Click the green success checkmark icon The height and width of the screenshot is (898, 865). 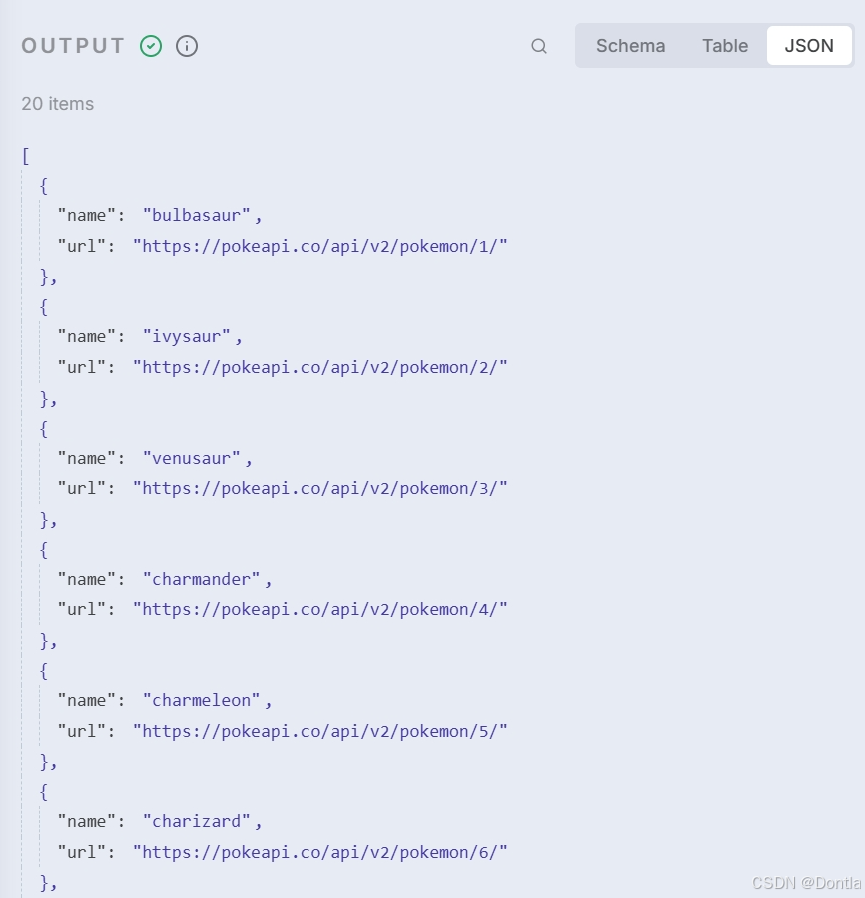point(151,46)
